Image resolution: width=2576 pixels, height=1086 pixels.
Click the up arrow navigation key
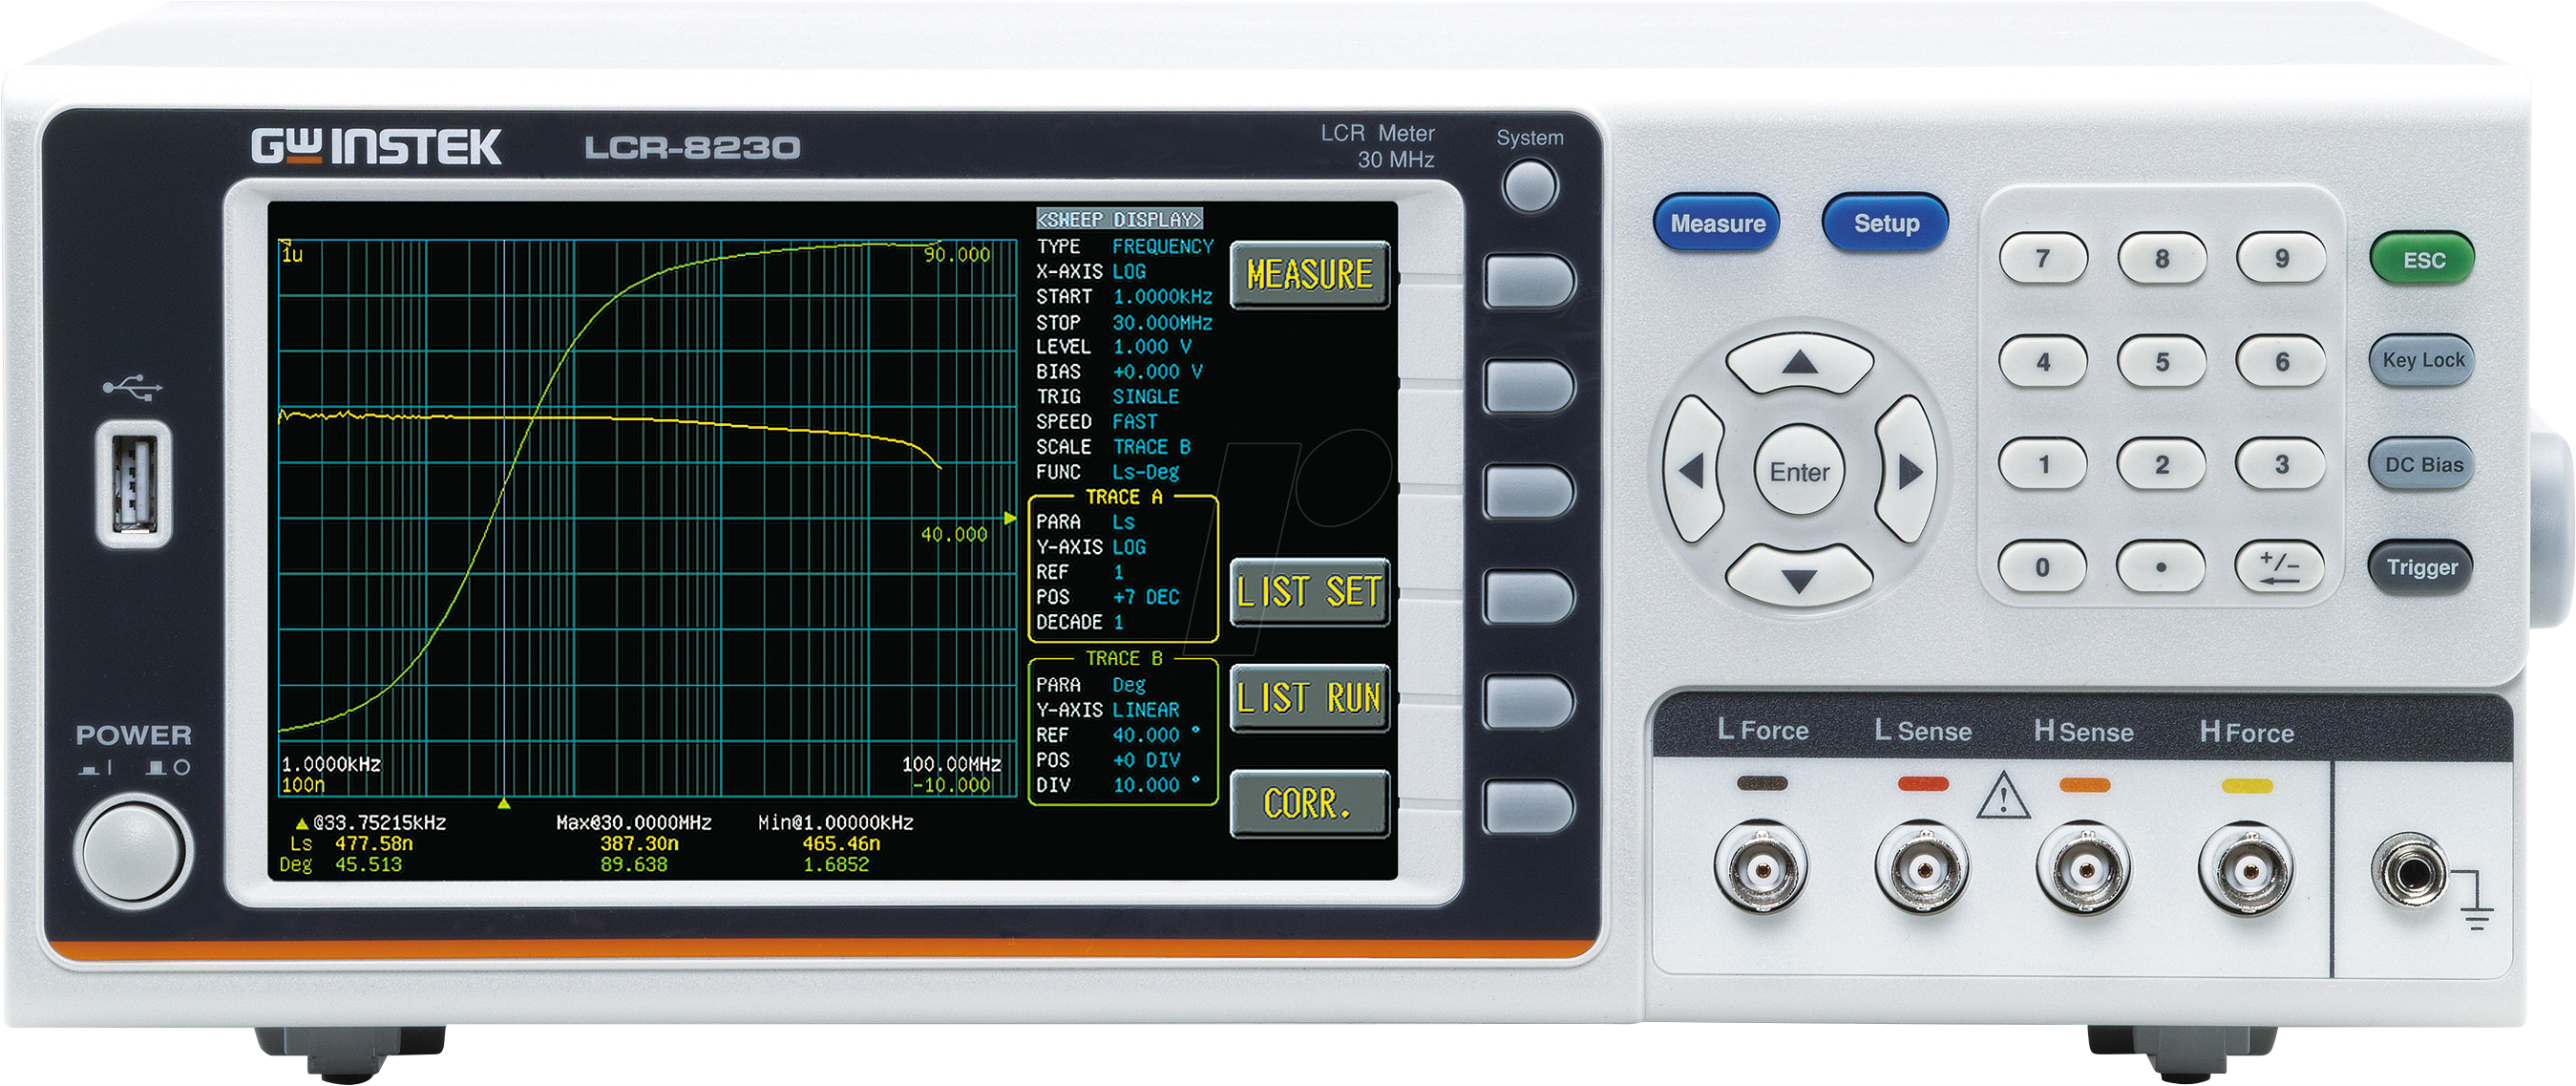[x=1799, y=362]
